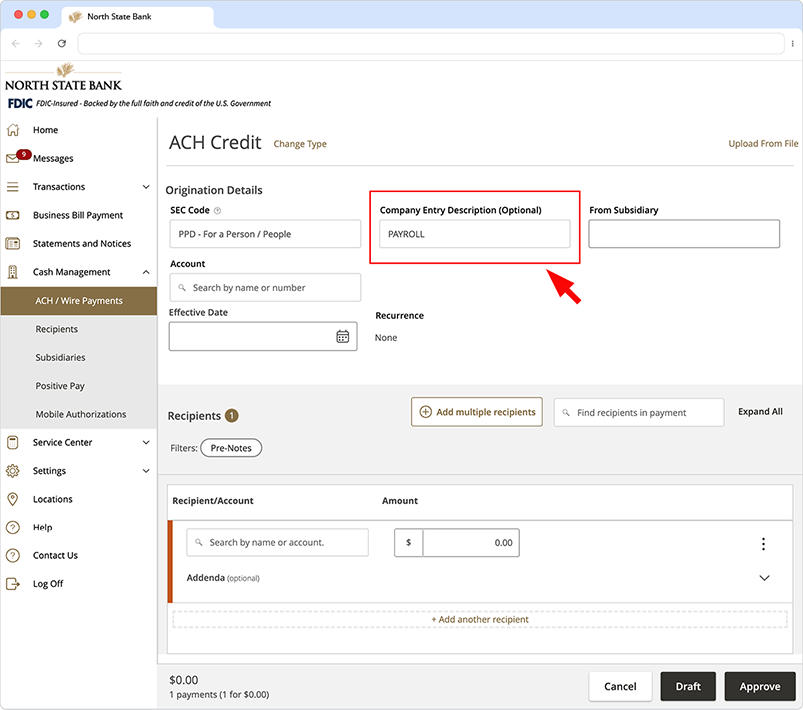
Task: Click the Approve button
Action: (759, 686)
